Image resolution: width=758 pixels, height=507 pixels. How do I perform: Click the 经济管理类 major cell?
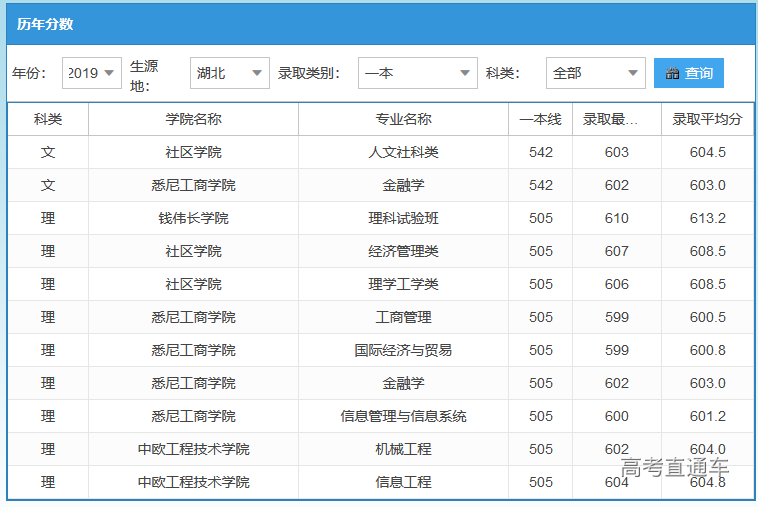pos(403,251)
